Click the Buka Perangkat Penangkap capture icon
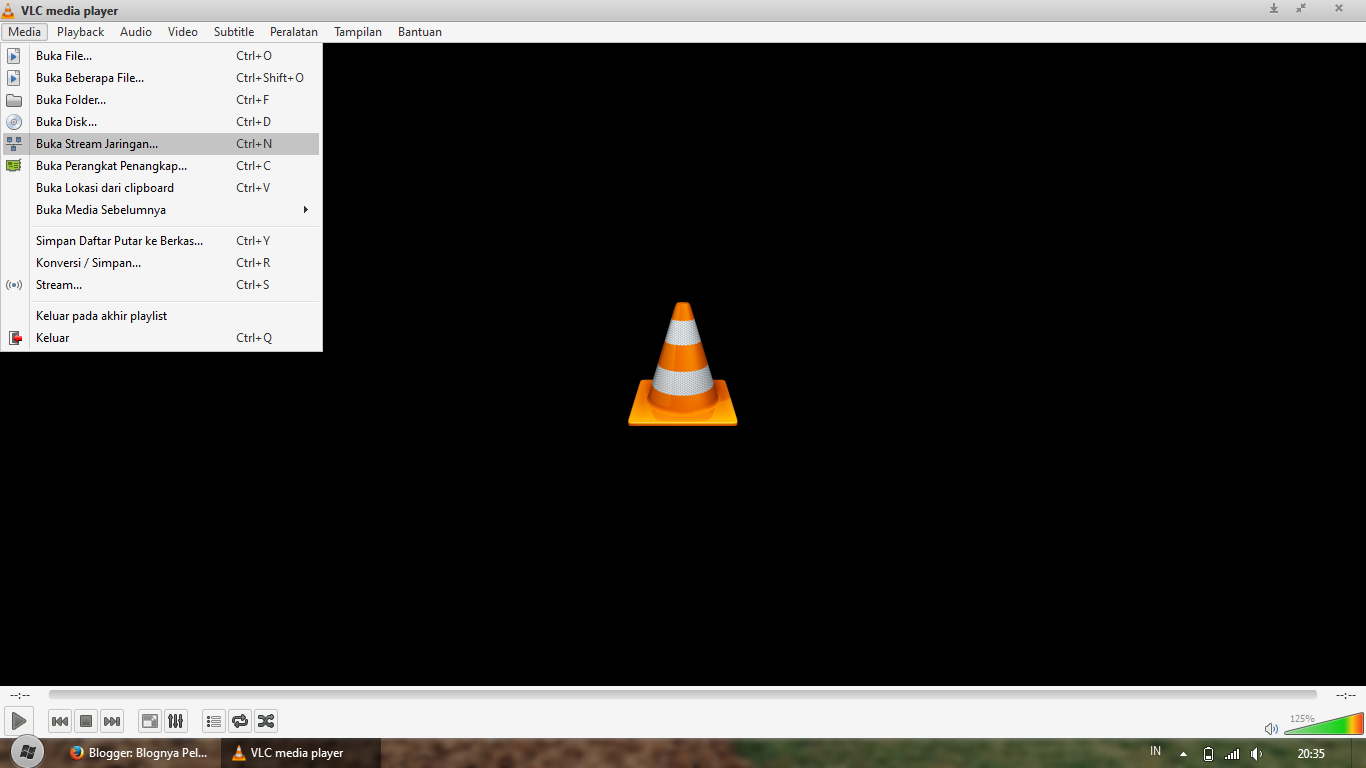Viewport: 1366px width, 768px height. tap(14, 165)
